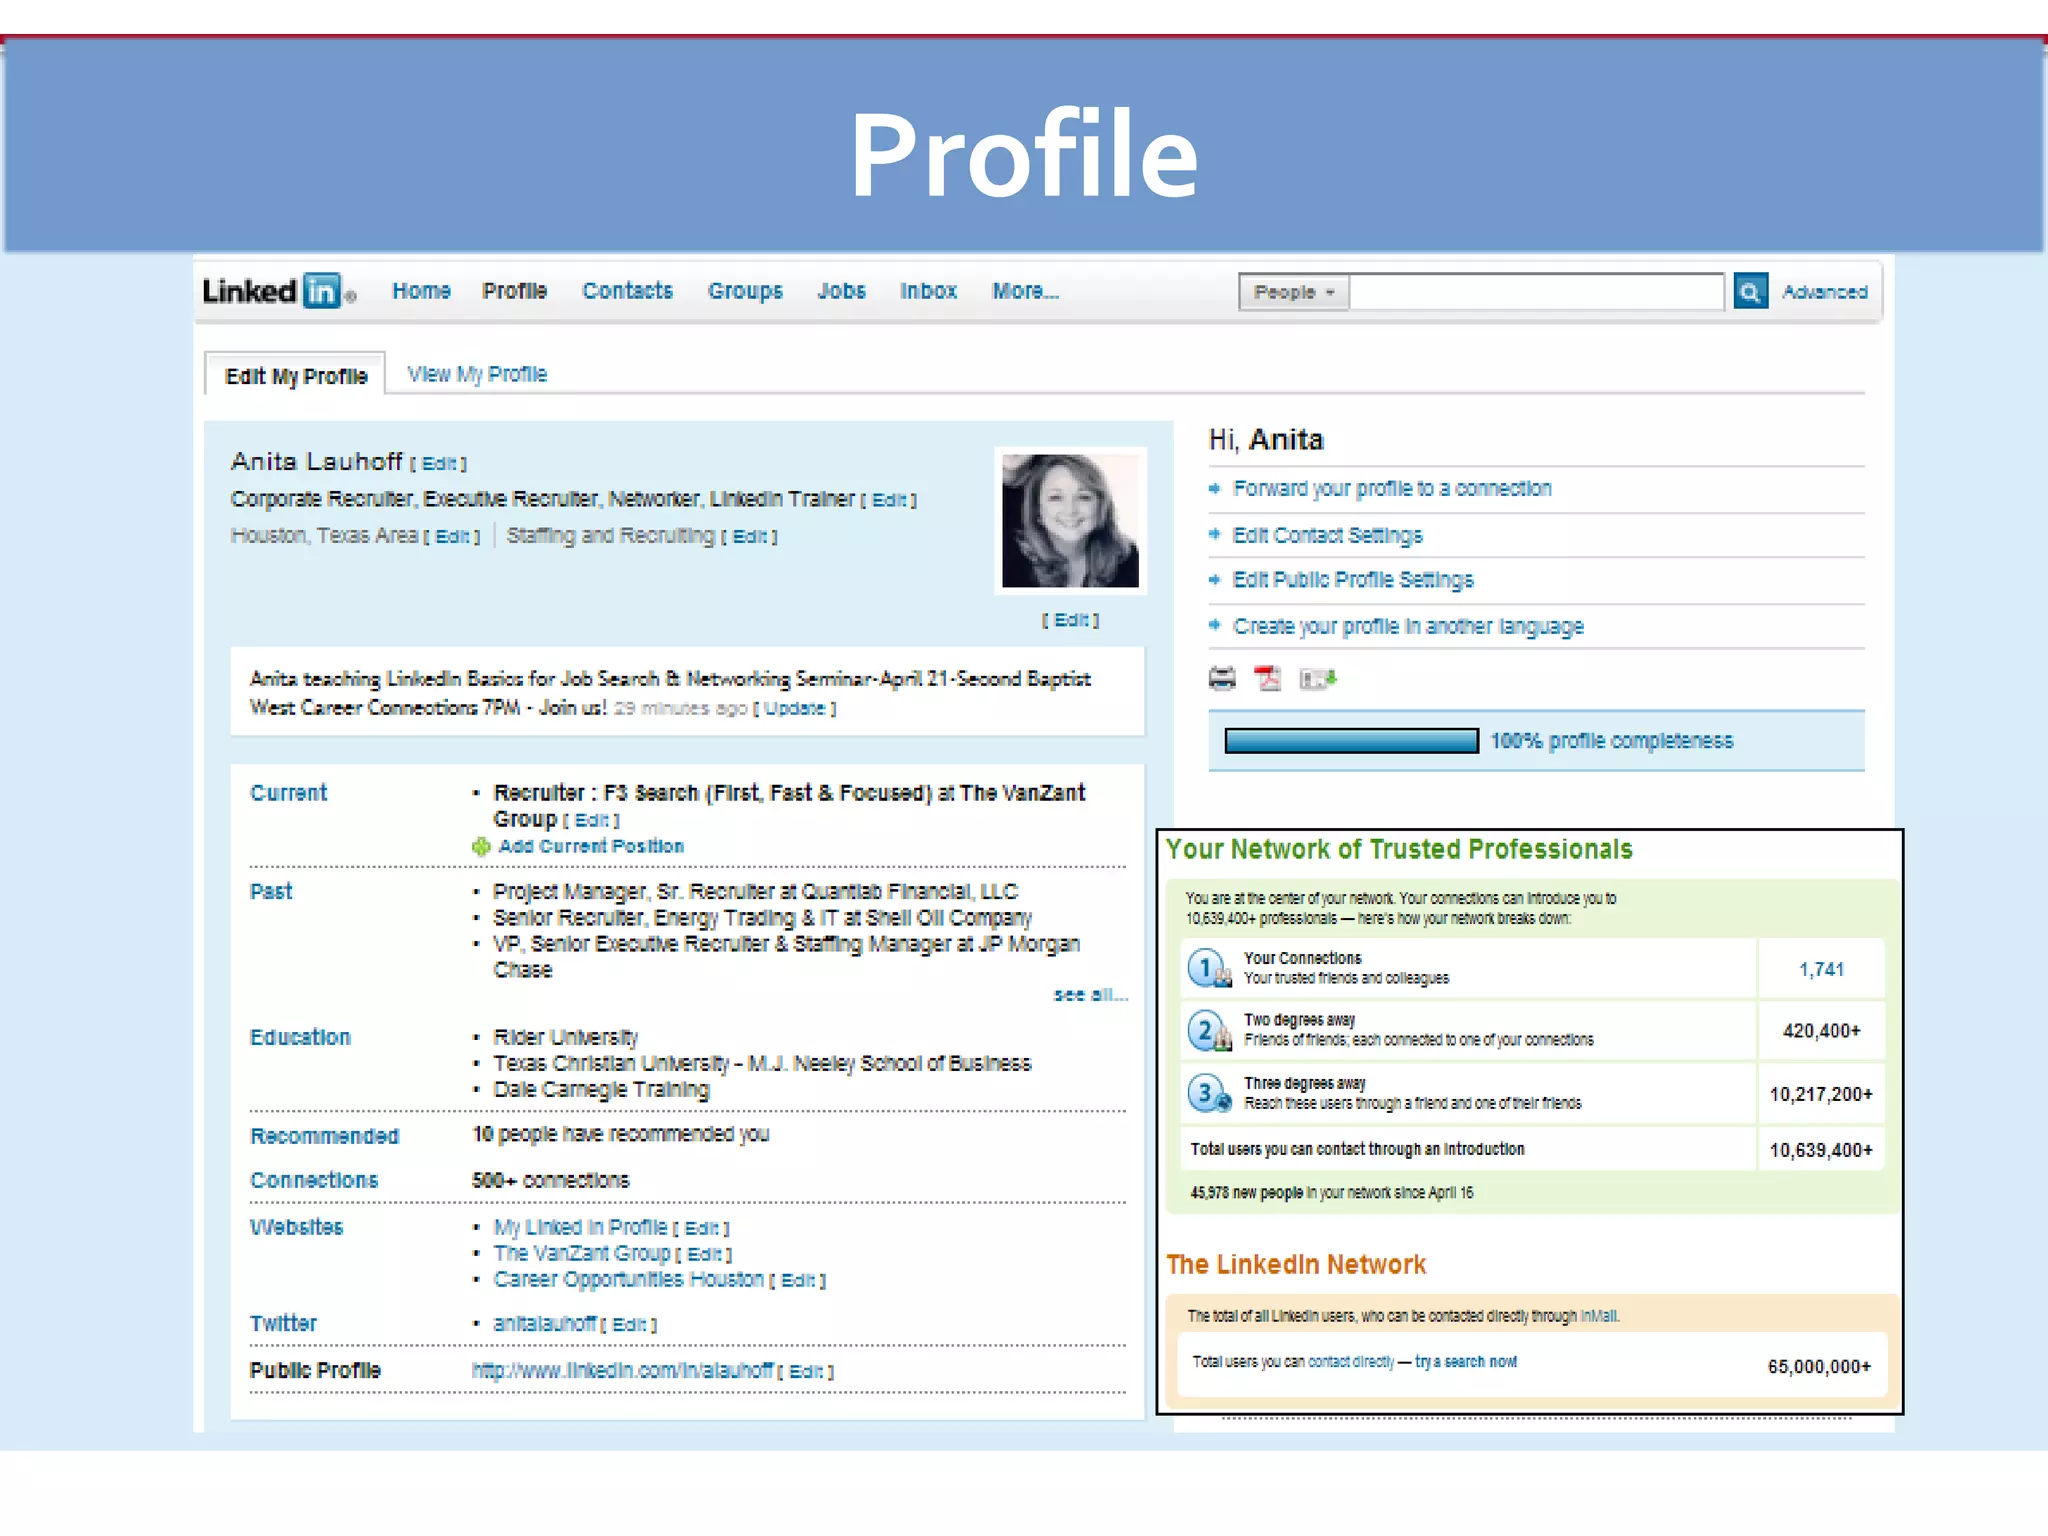Viewport: 2048px width, 1536px height.
Task: Click the share profile card icon
Action: 1317,680
